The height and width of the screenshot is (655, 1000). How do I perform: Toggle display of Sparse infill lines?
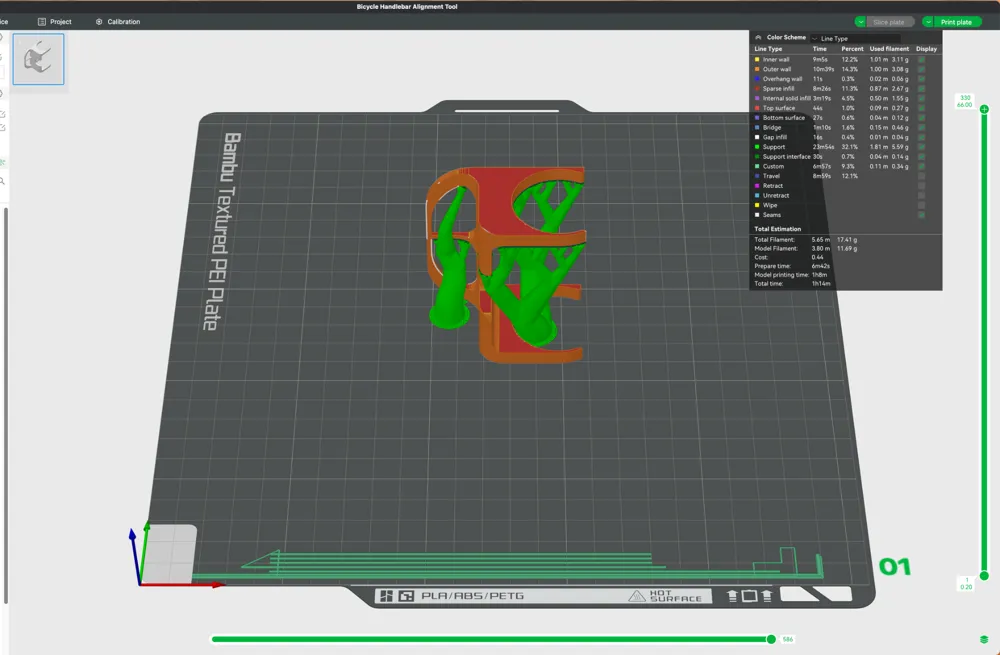click(922, 89)
